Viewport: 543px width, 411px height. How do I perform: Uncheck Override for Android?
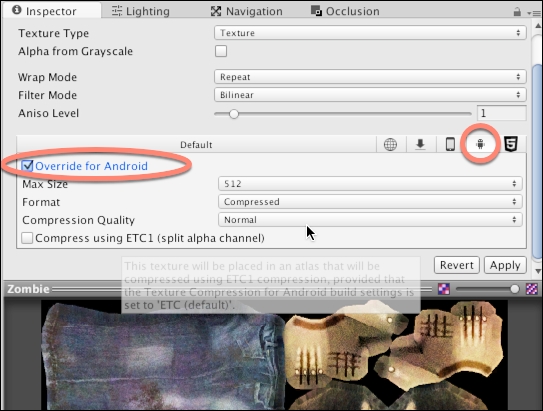[x=27, y=166]
